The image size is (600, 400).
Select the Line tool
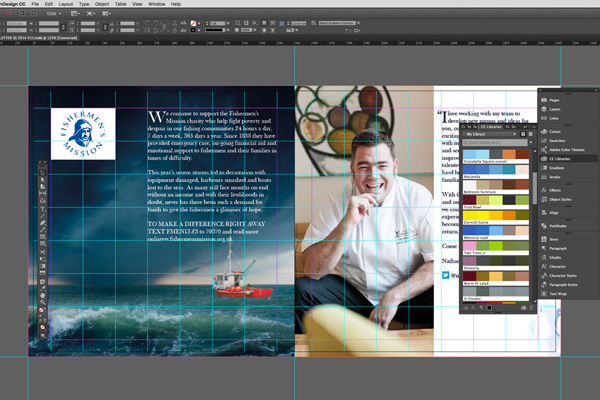[42, 216]
